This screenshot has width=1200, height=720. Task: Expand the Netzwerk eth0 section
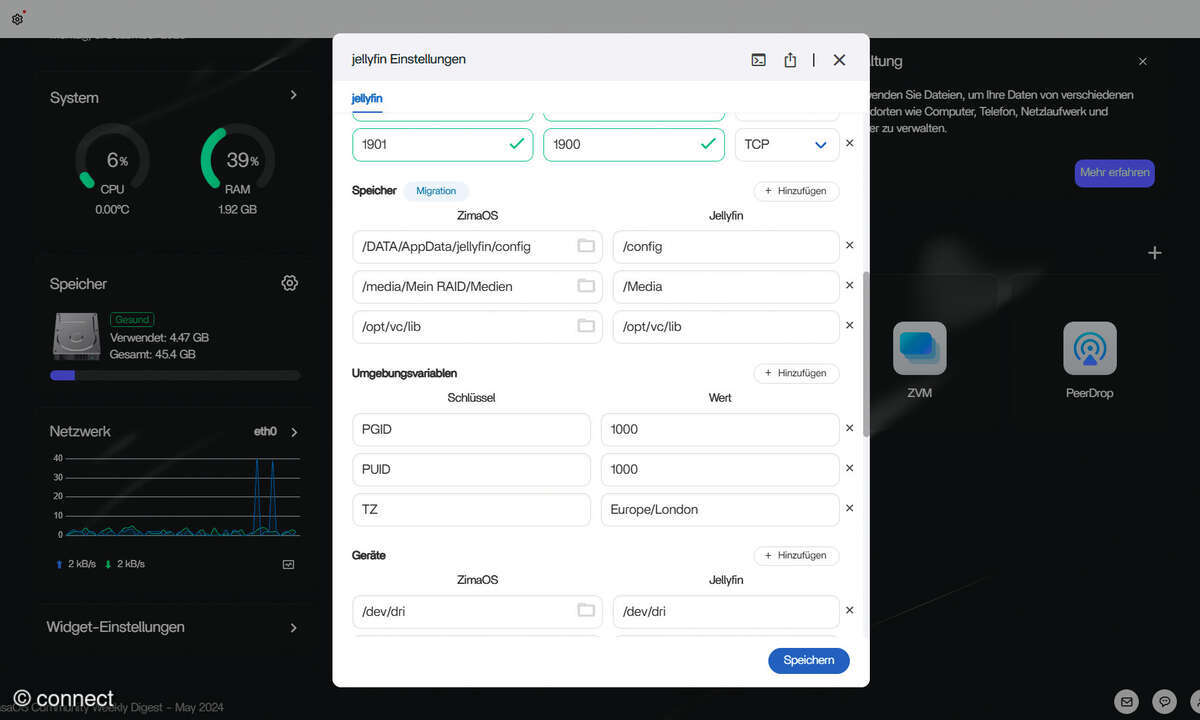[292, 431]
